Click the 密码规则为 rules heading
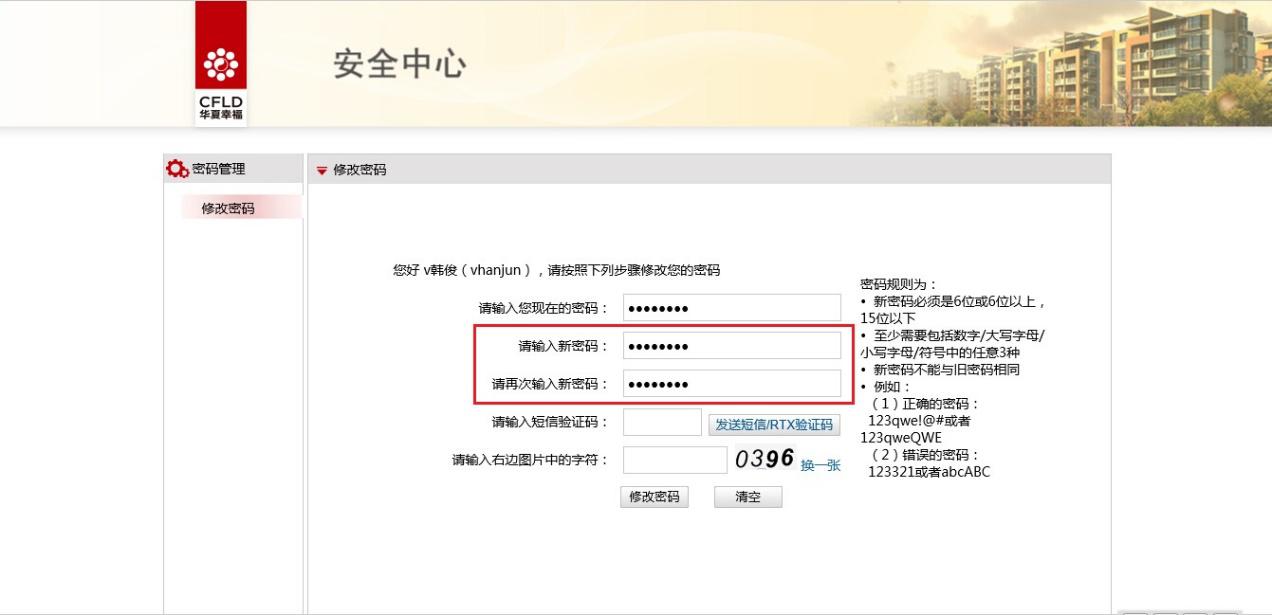 coord(899,284)
